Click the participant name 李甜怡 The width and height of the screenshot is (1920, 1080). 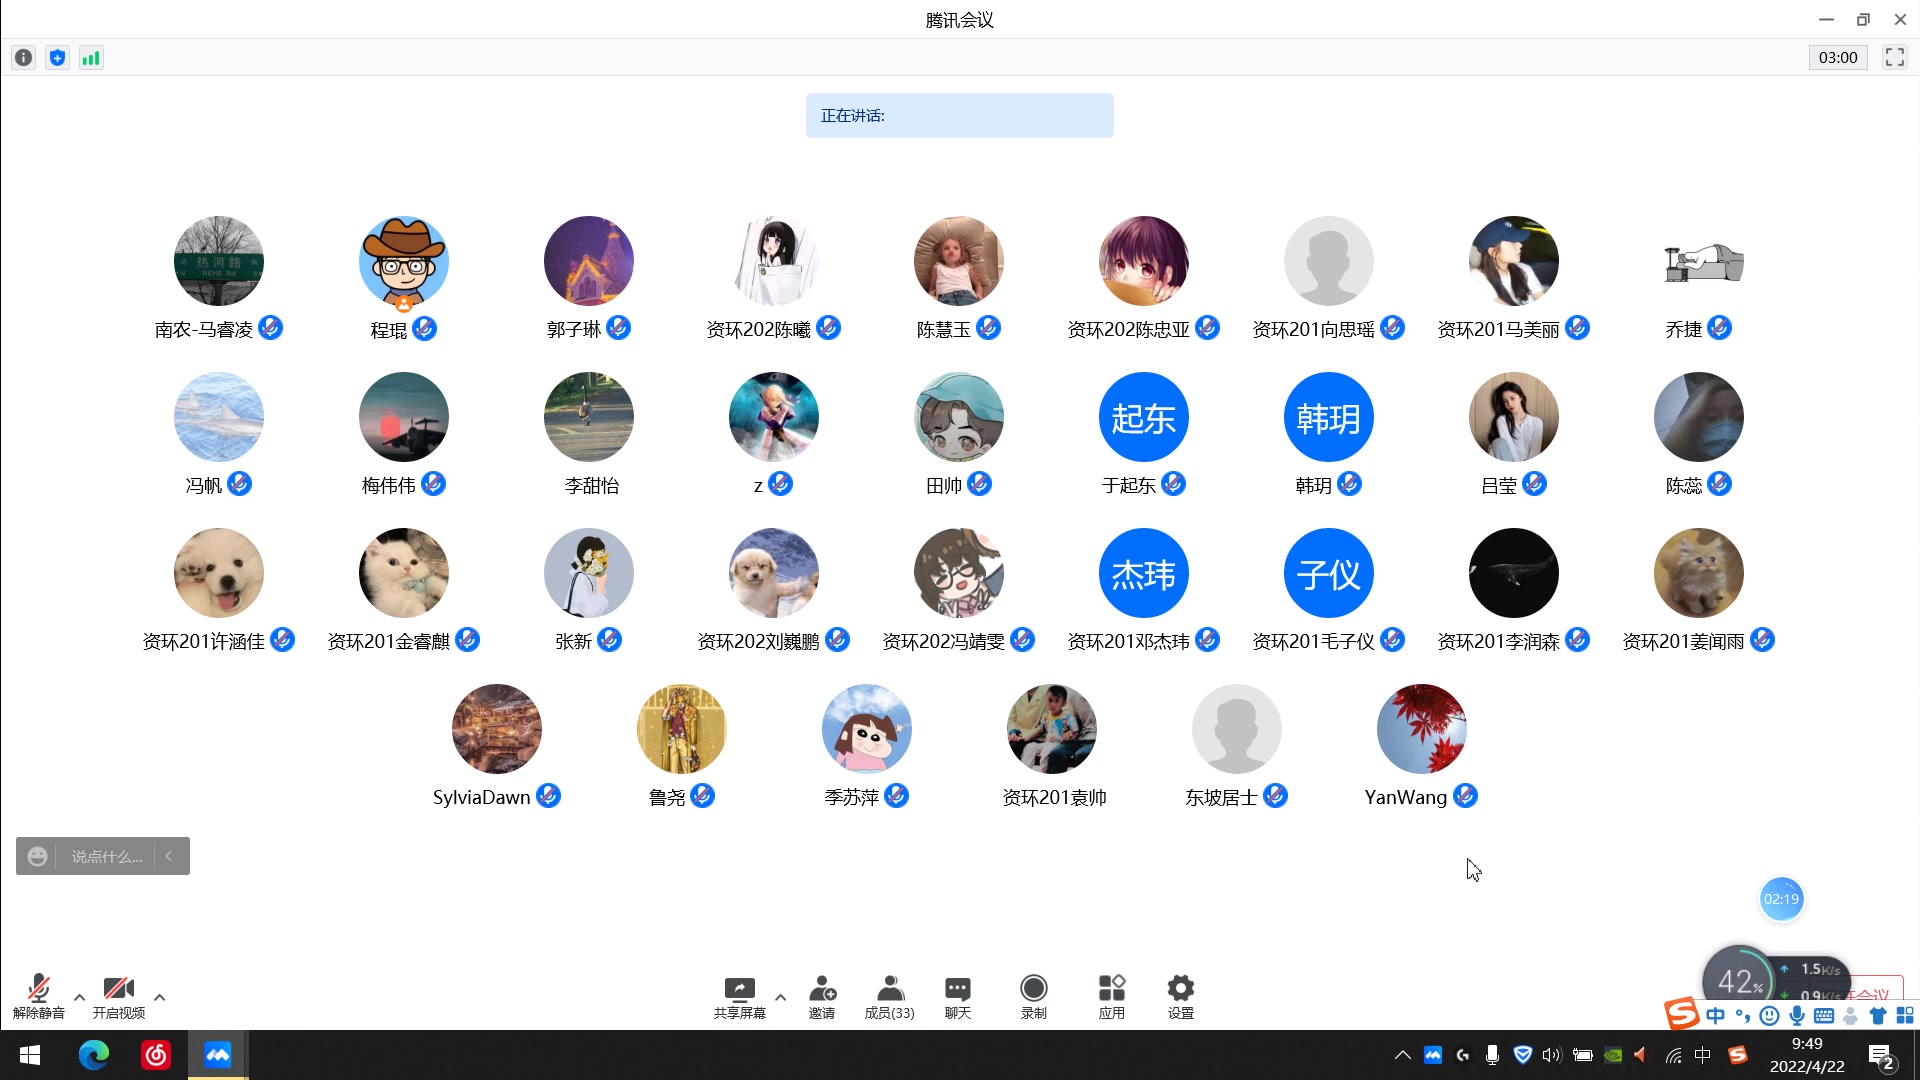click(591, 486)
